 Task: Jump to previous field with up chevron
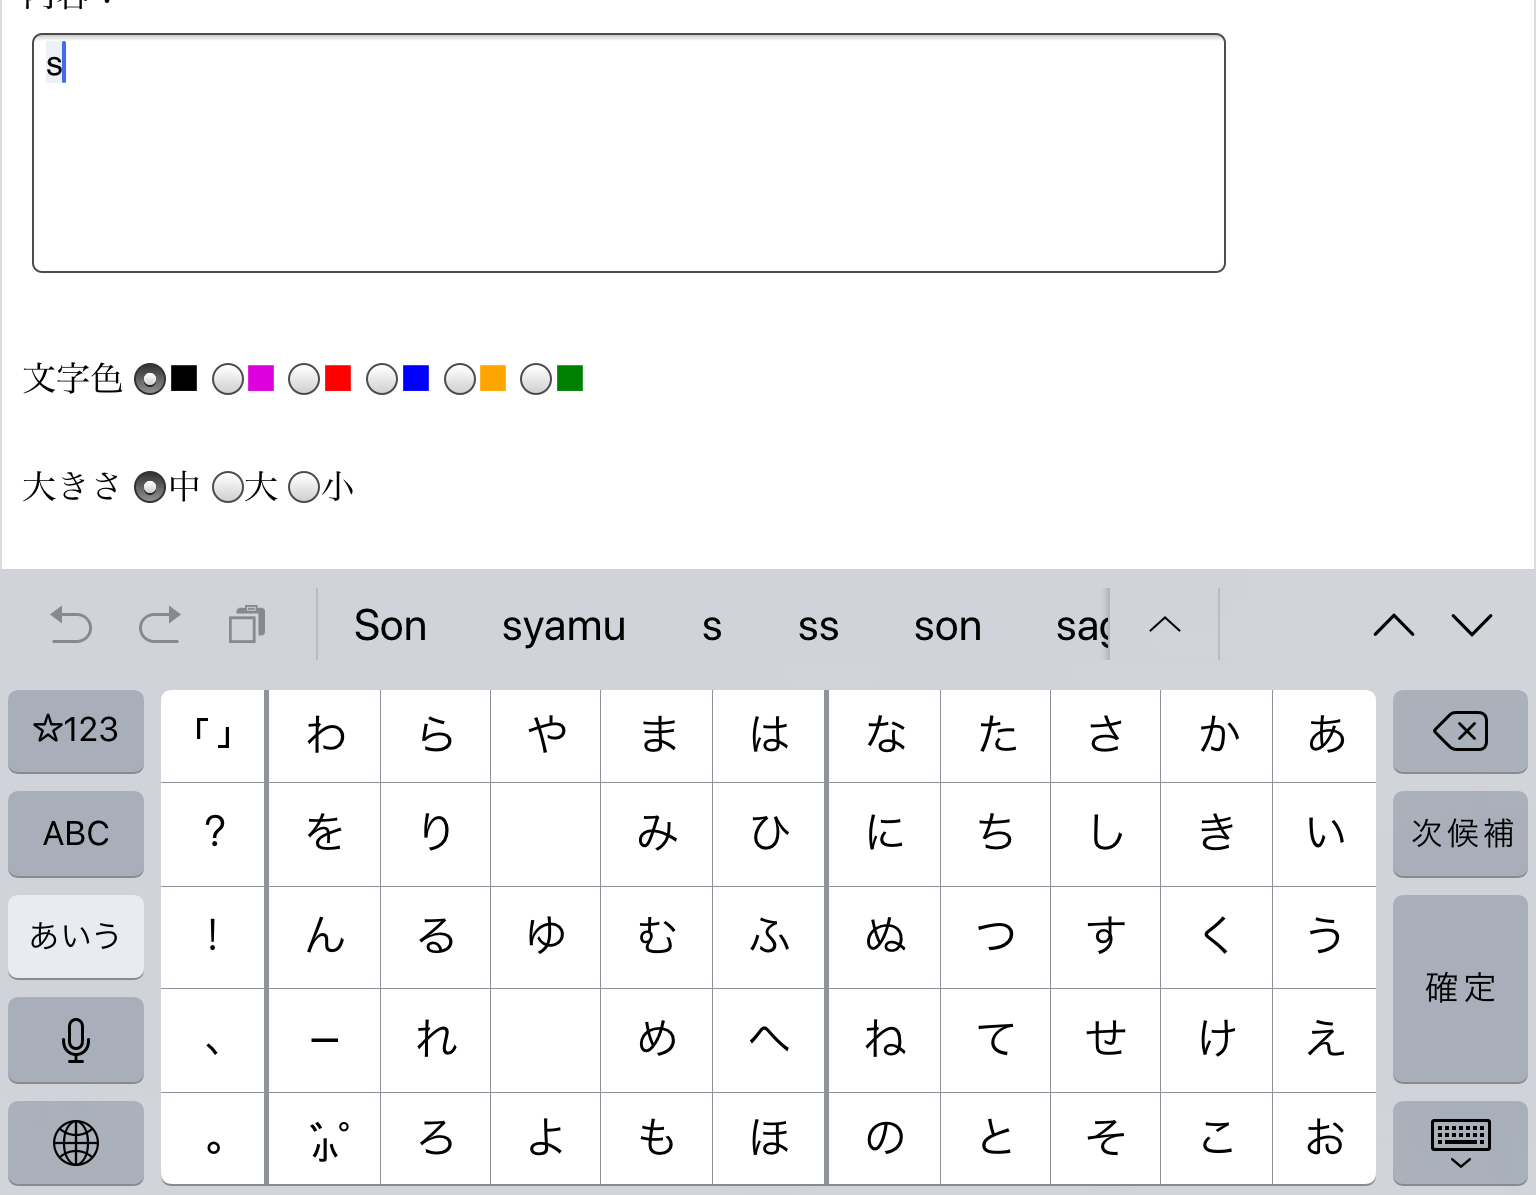(1394, 625)
